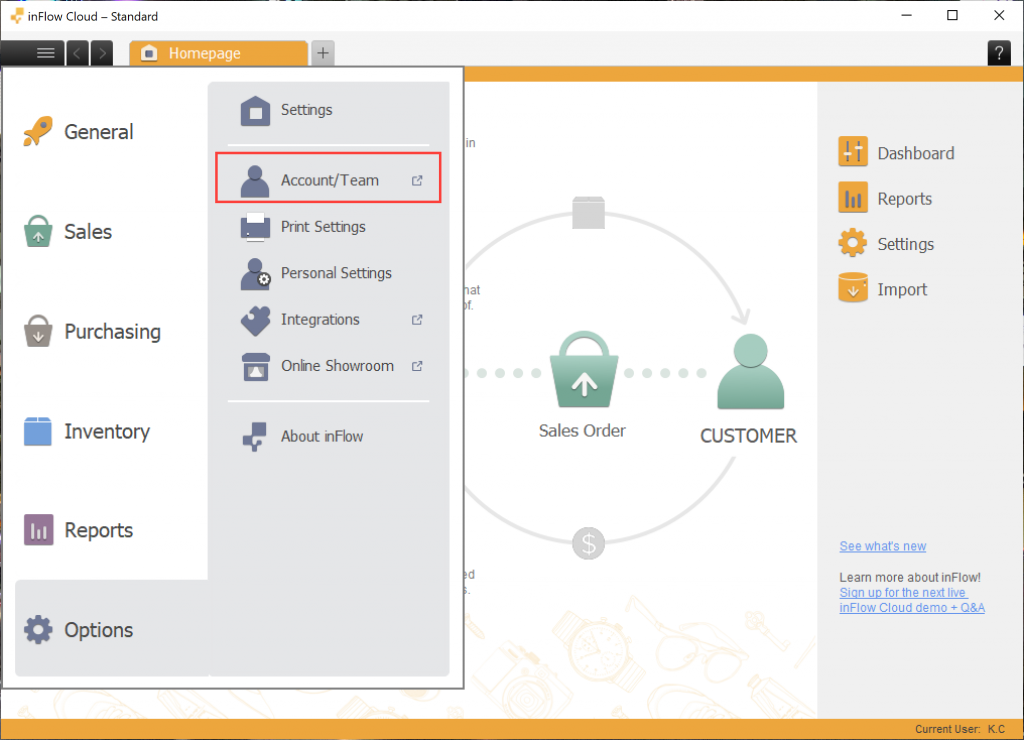1024x740 pixels.
Task: Click the Online Showroom storefront icon
Action: 255,366
